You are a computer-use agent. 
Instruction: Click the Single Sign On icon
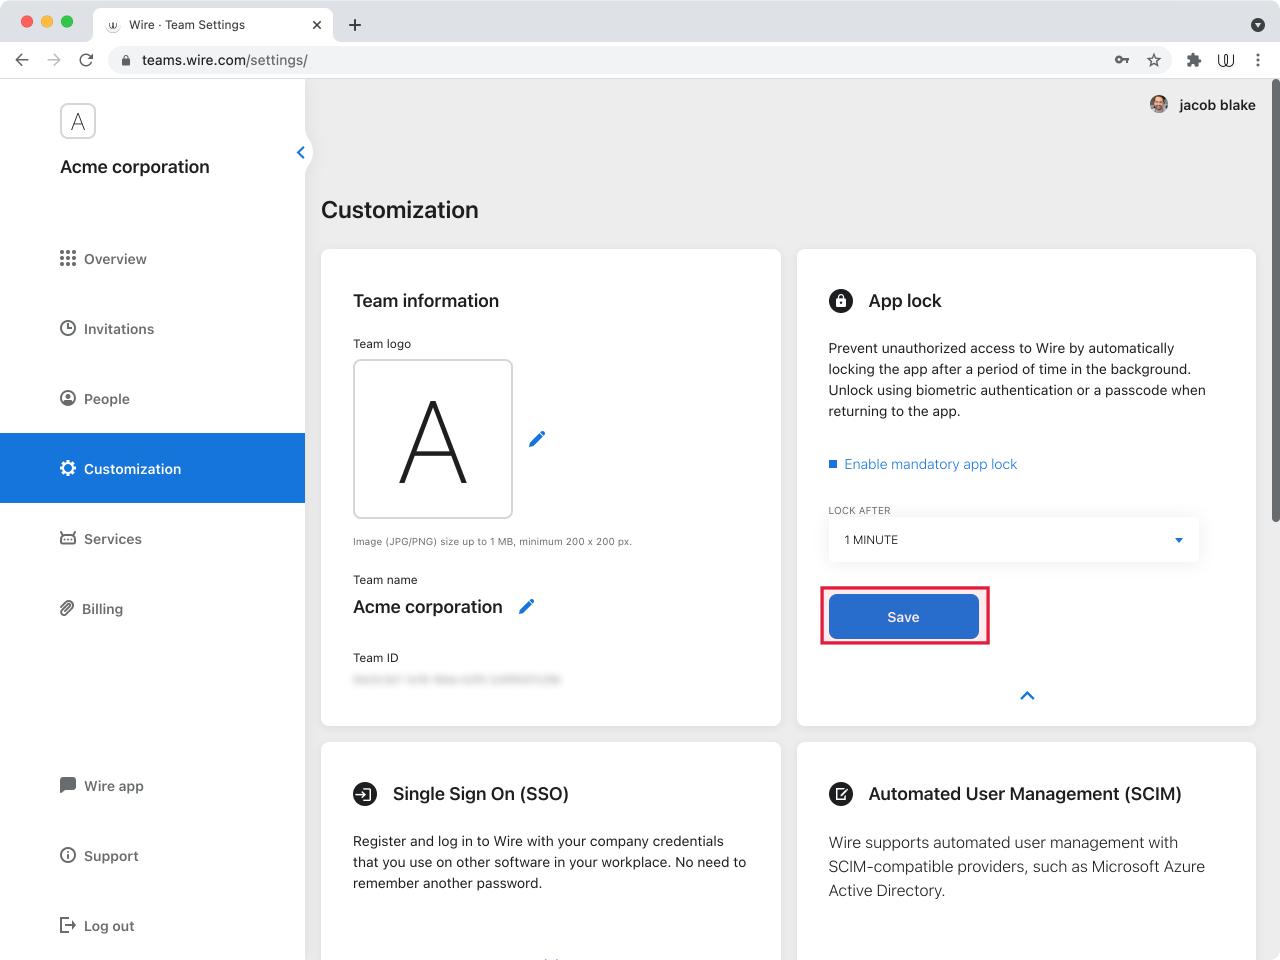(x=365, y=794)
